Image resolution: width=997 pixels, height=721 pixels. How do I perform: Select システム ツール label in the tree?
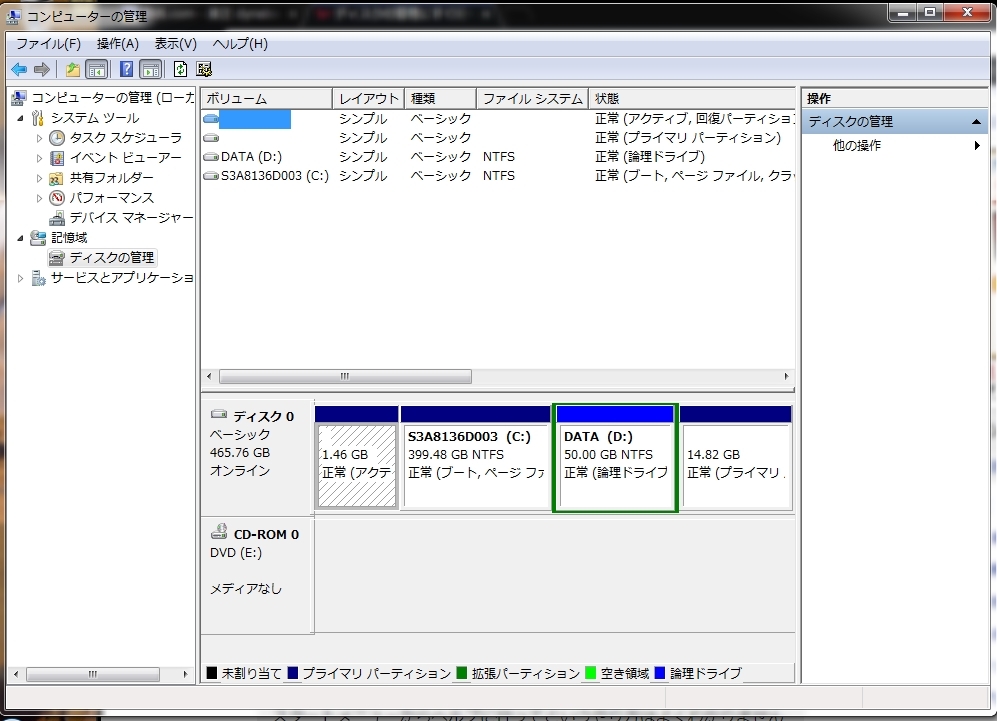coord(95,118)
